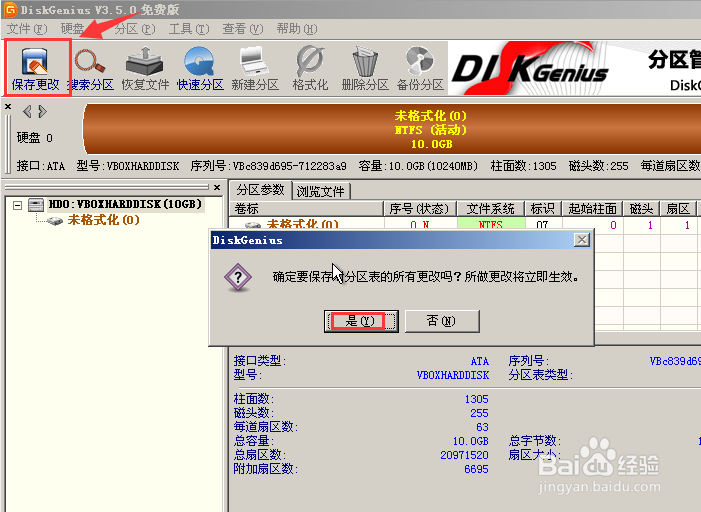Screen dimensions: 701x512
Task: Go to previous disk with left arrow
Action: pyautogui.click(x=27, y=111)
